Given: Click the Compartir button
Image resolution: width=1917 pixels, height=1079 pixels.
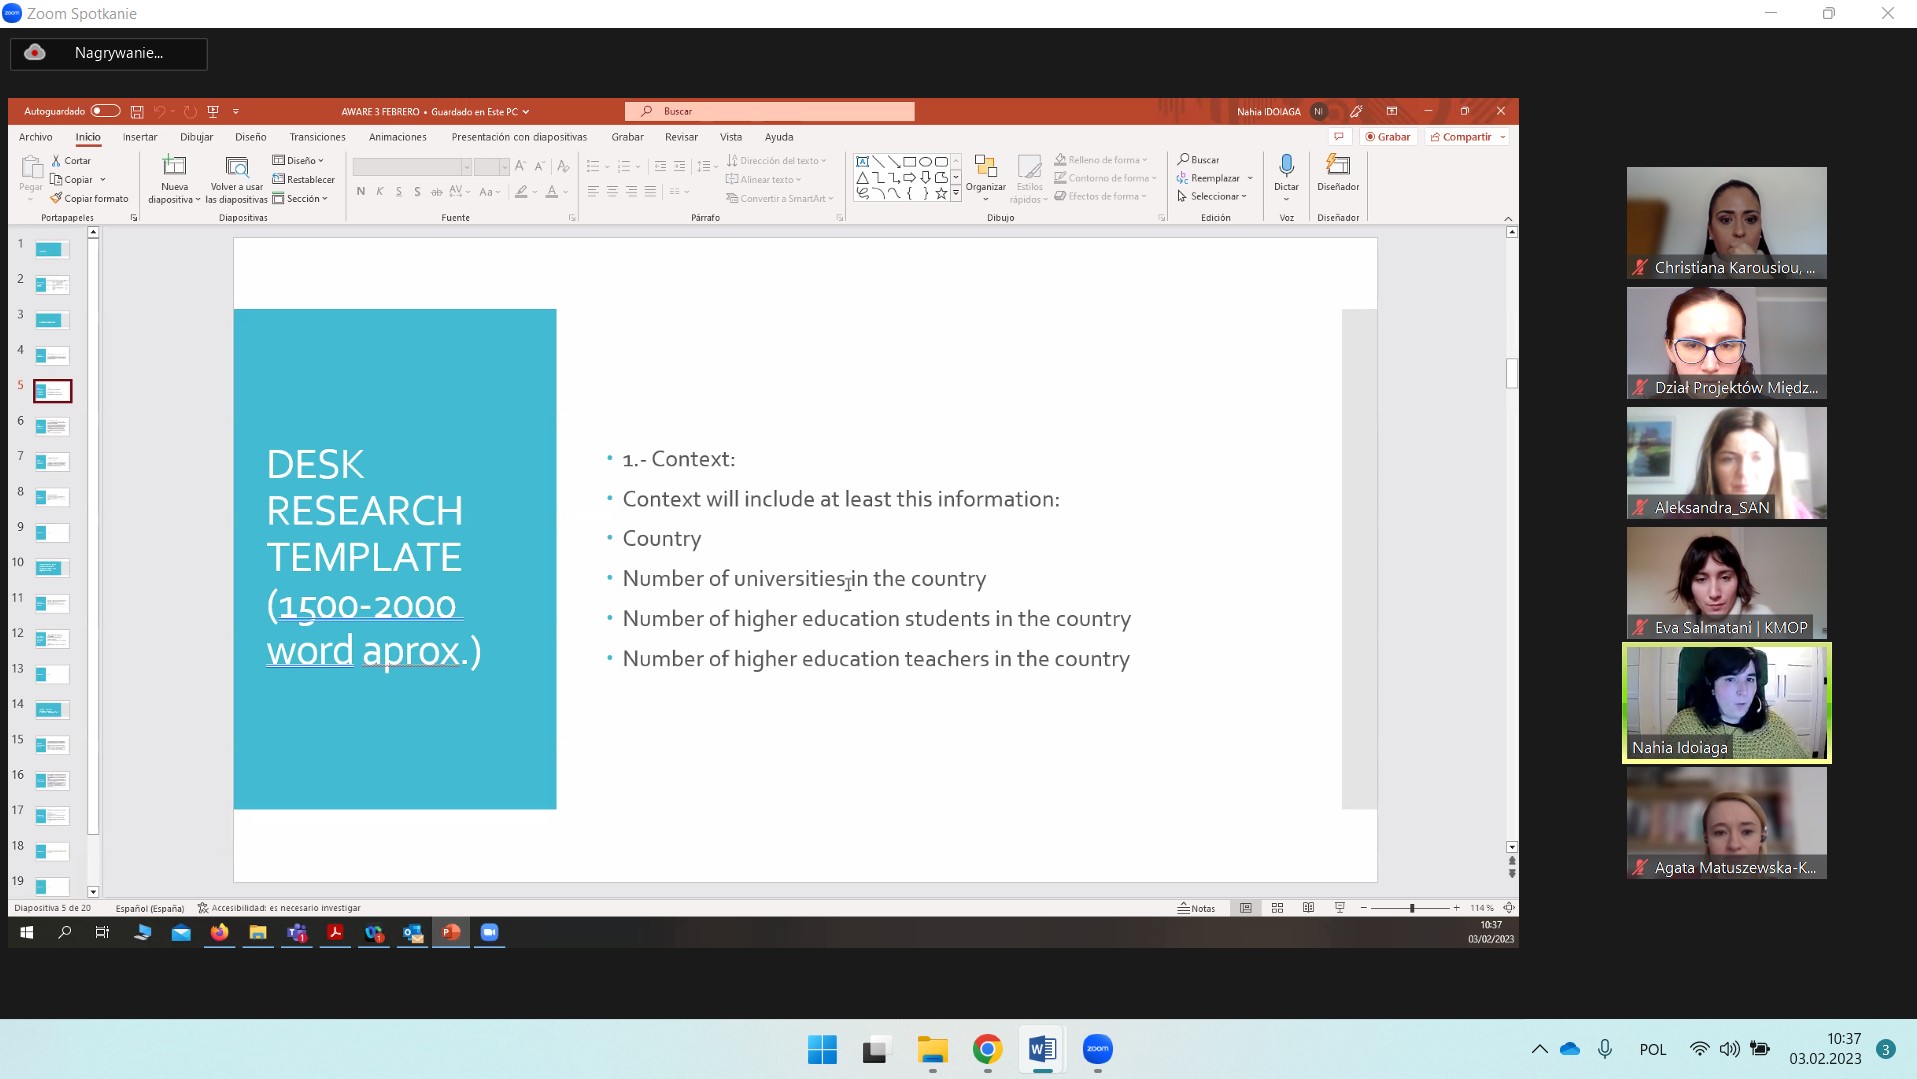Looking at the screenshot, I should pos(1466,137).
